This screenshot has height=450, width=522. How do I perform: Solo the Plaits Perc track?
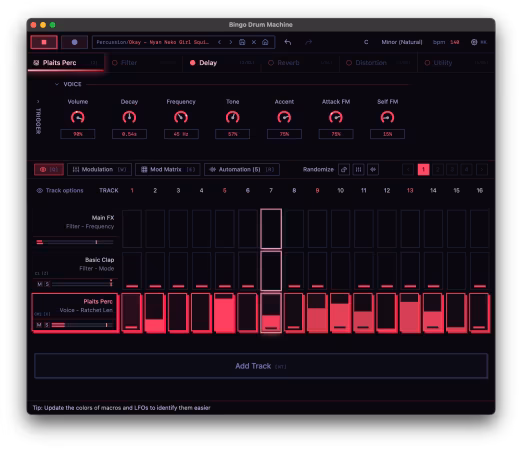[47, 325]
